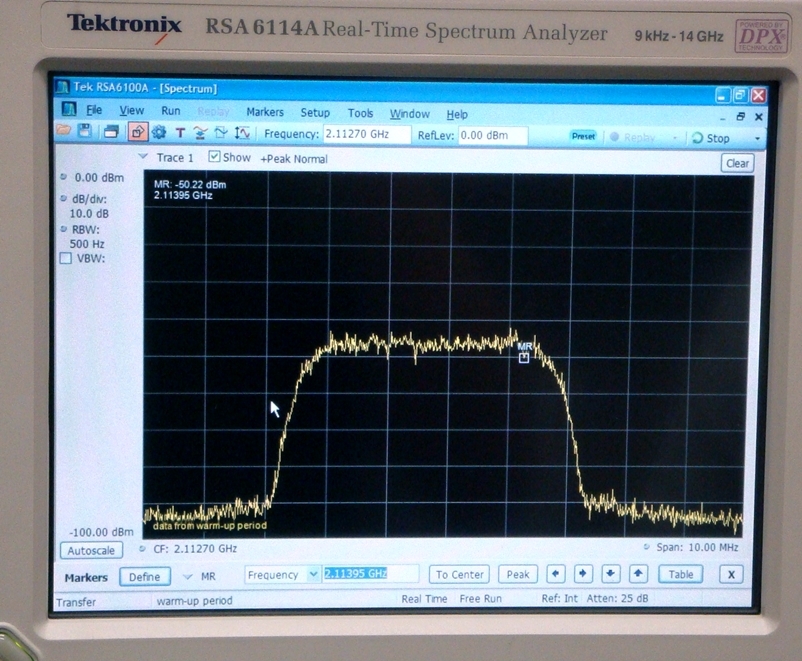Click the Peak marker button
This screenshot has height=661, width=802.
[518, 575]
